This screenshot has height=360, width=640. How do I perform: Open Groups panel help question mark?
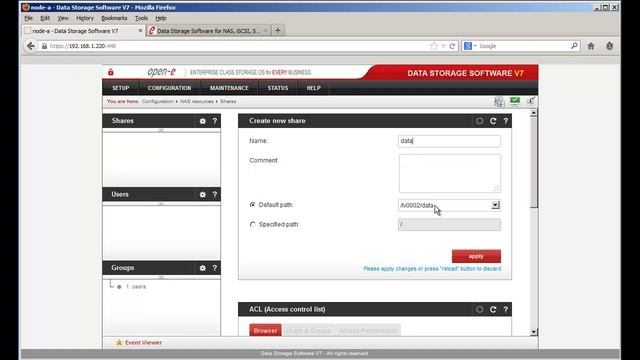click(x=215, y=268)
